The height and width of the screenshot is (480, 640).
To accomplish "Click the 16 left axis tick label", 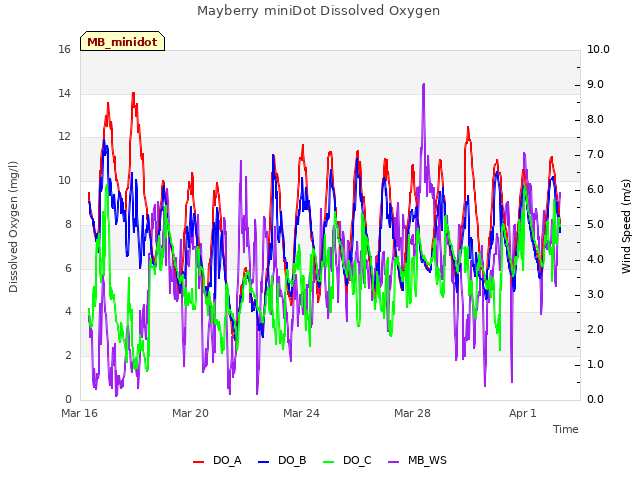I will coord(64,49).
